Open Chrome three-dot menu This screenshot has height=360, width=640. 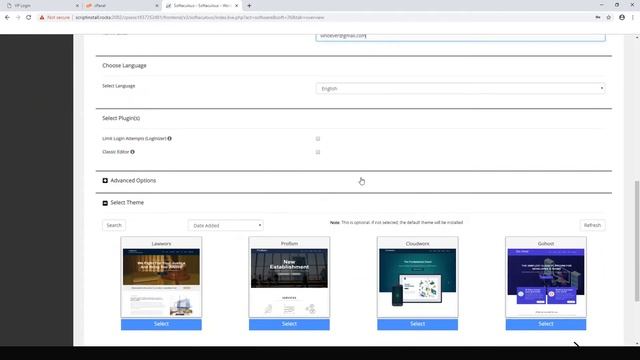(633, 18)
